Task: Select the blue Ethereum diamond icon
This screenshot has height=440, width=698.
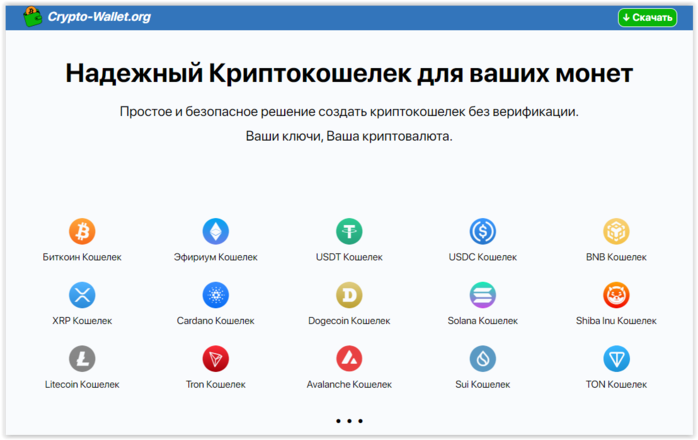Action: (215, 232)
